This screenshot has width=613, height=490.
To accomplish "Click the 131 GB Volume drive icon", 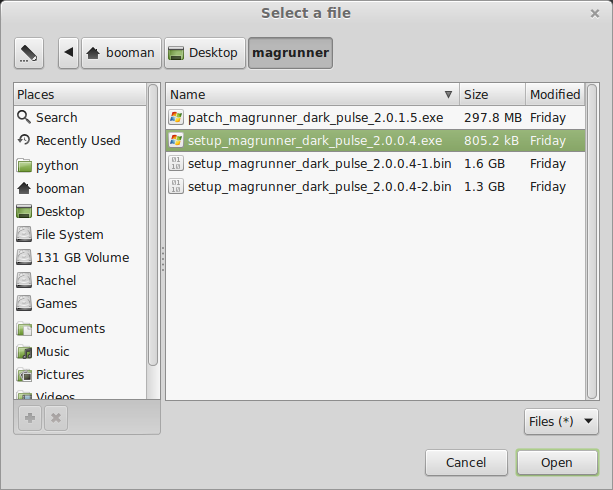I will point(24,258).
